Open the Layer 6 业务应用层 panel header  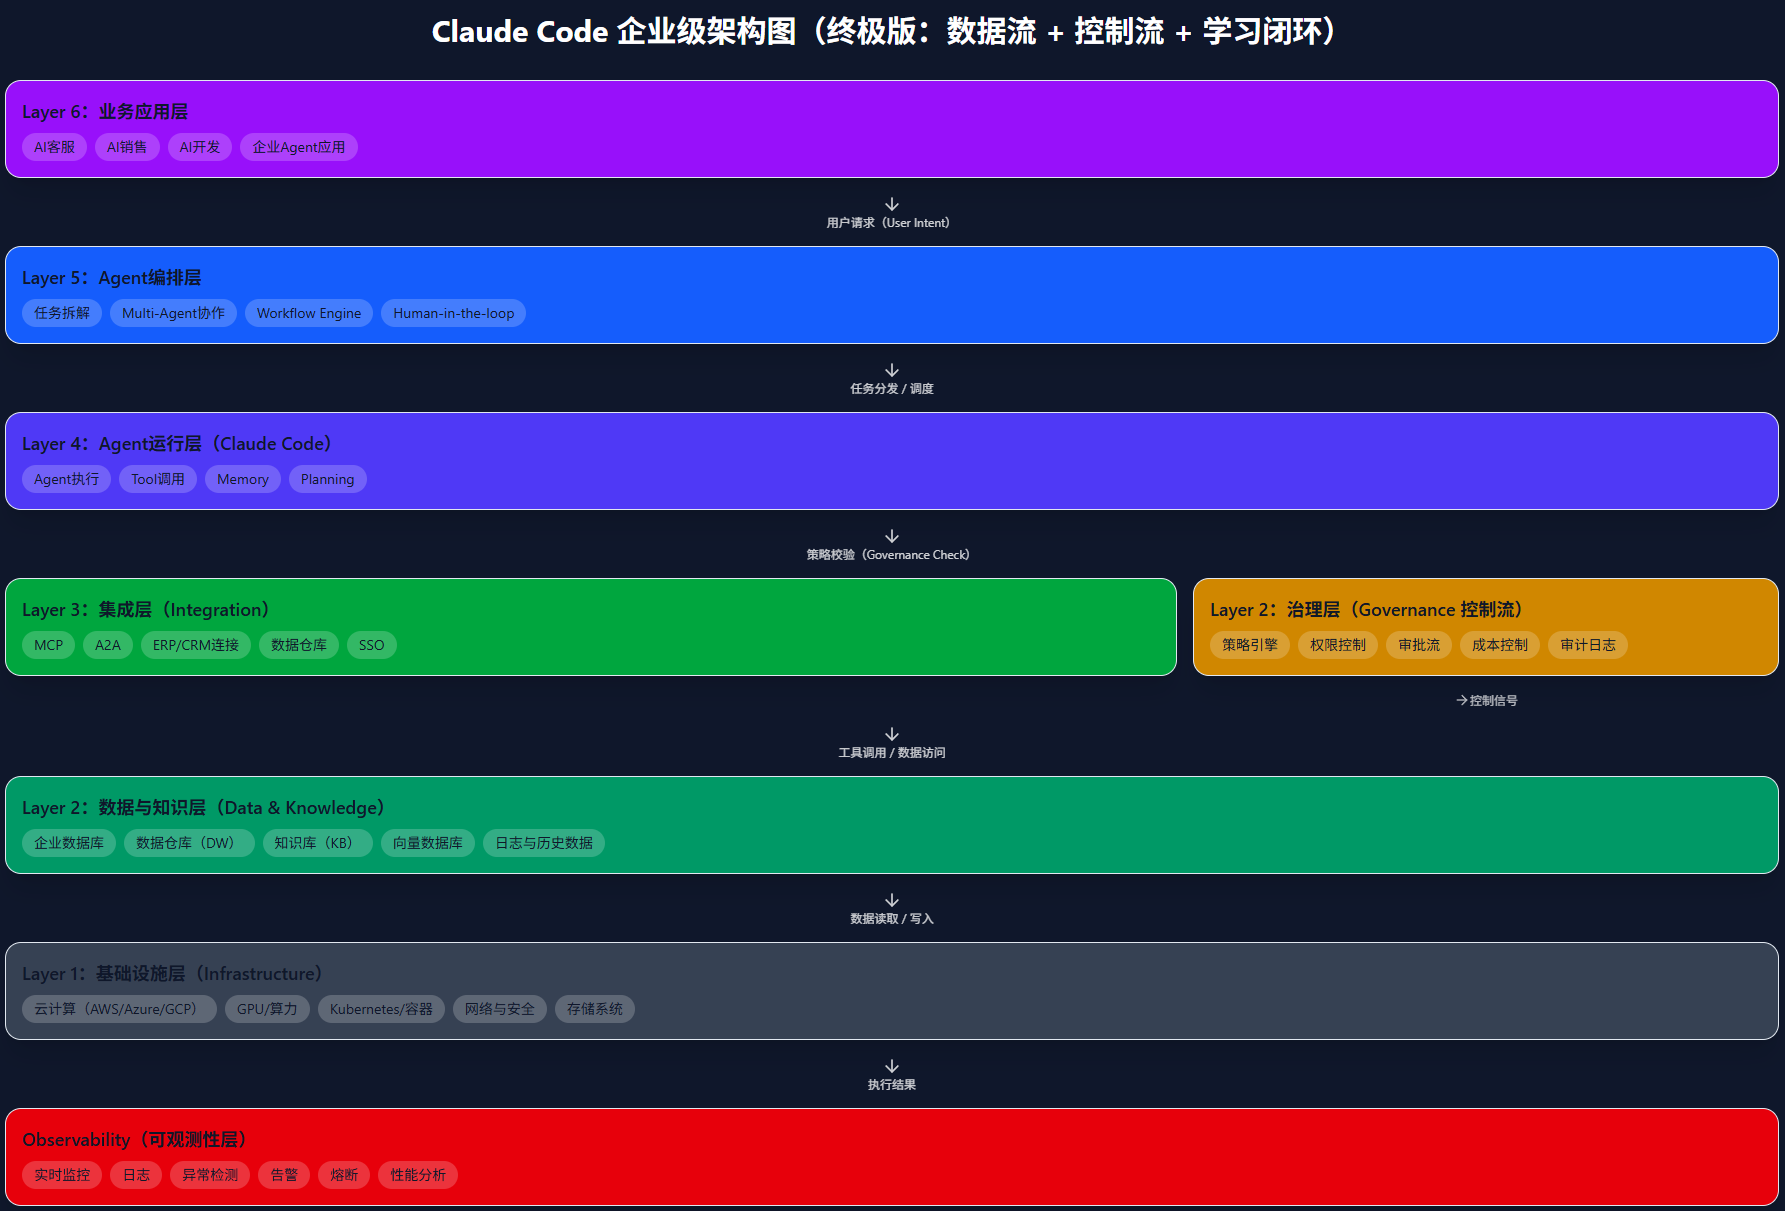click(105, 112)
